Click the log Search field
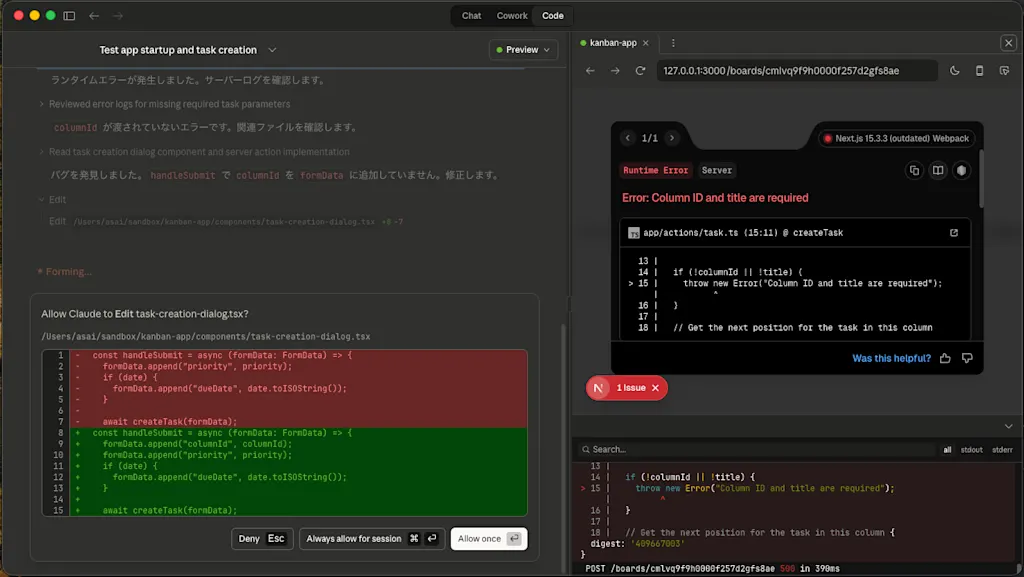The image size is (1024, 577). [758, 449]
